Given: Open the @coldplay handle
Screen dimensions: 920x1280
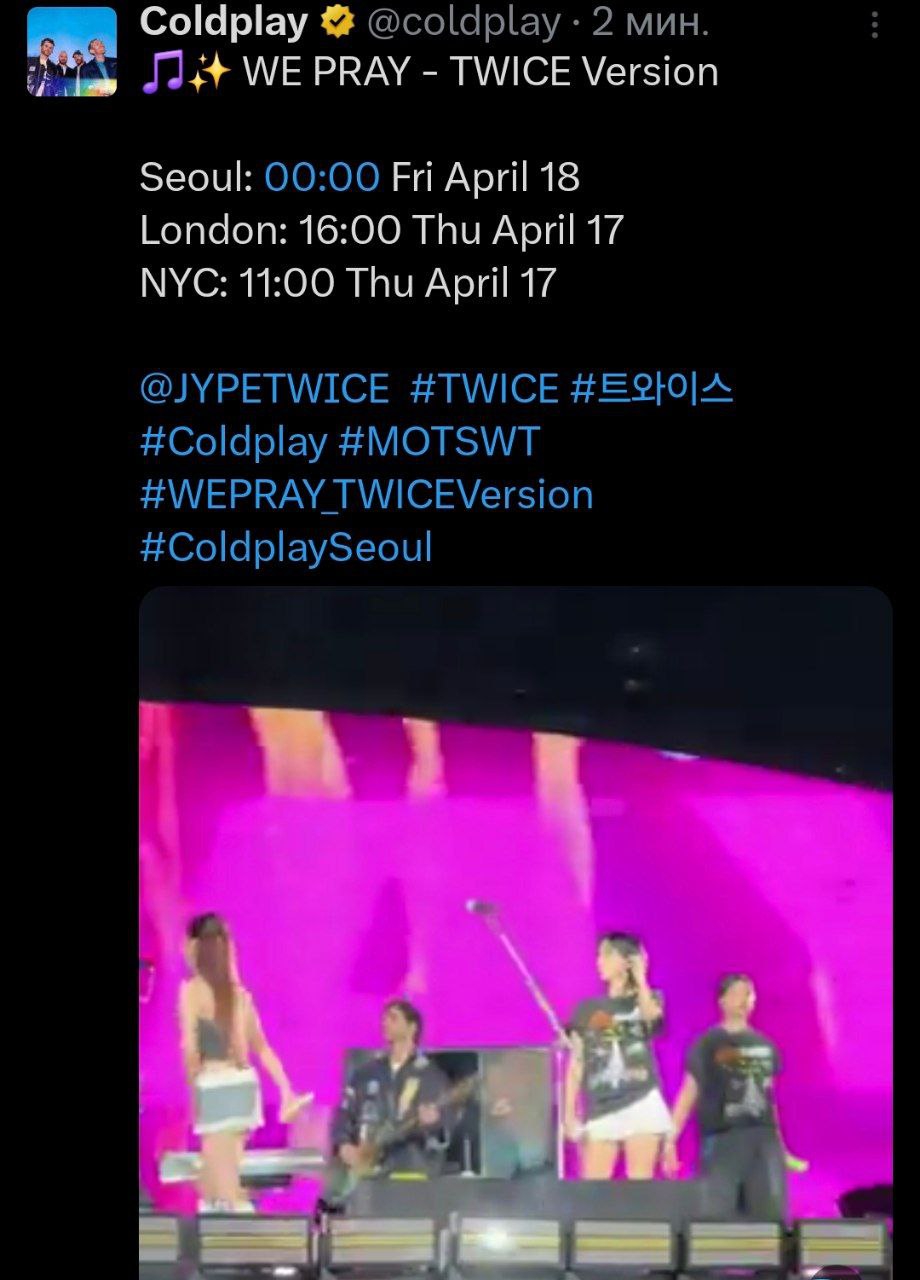Looking at the screenshot, I should click(x=464, y=22).
